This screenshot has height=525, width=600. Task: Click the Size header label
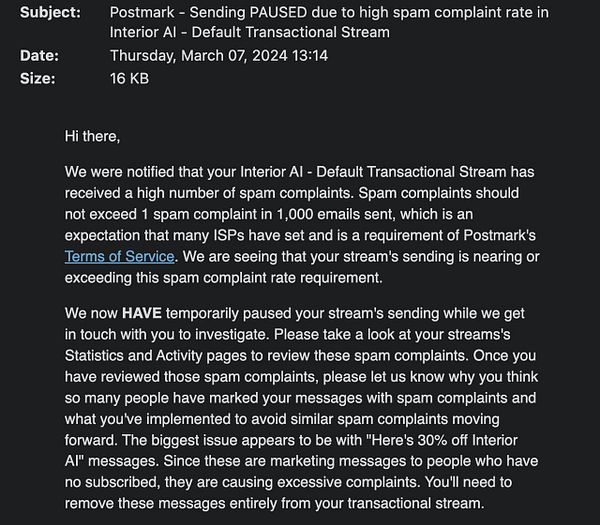(x=38, y=79)
